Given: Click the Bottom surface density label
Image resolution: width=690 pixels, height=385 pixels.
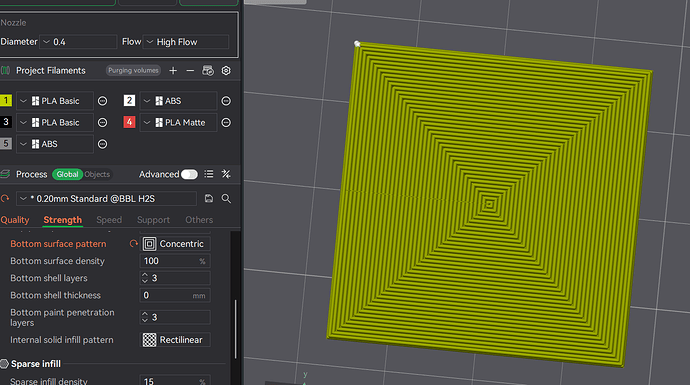Looking at the screenshot, I should click(57, 261).
